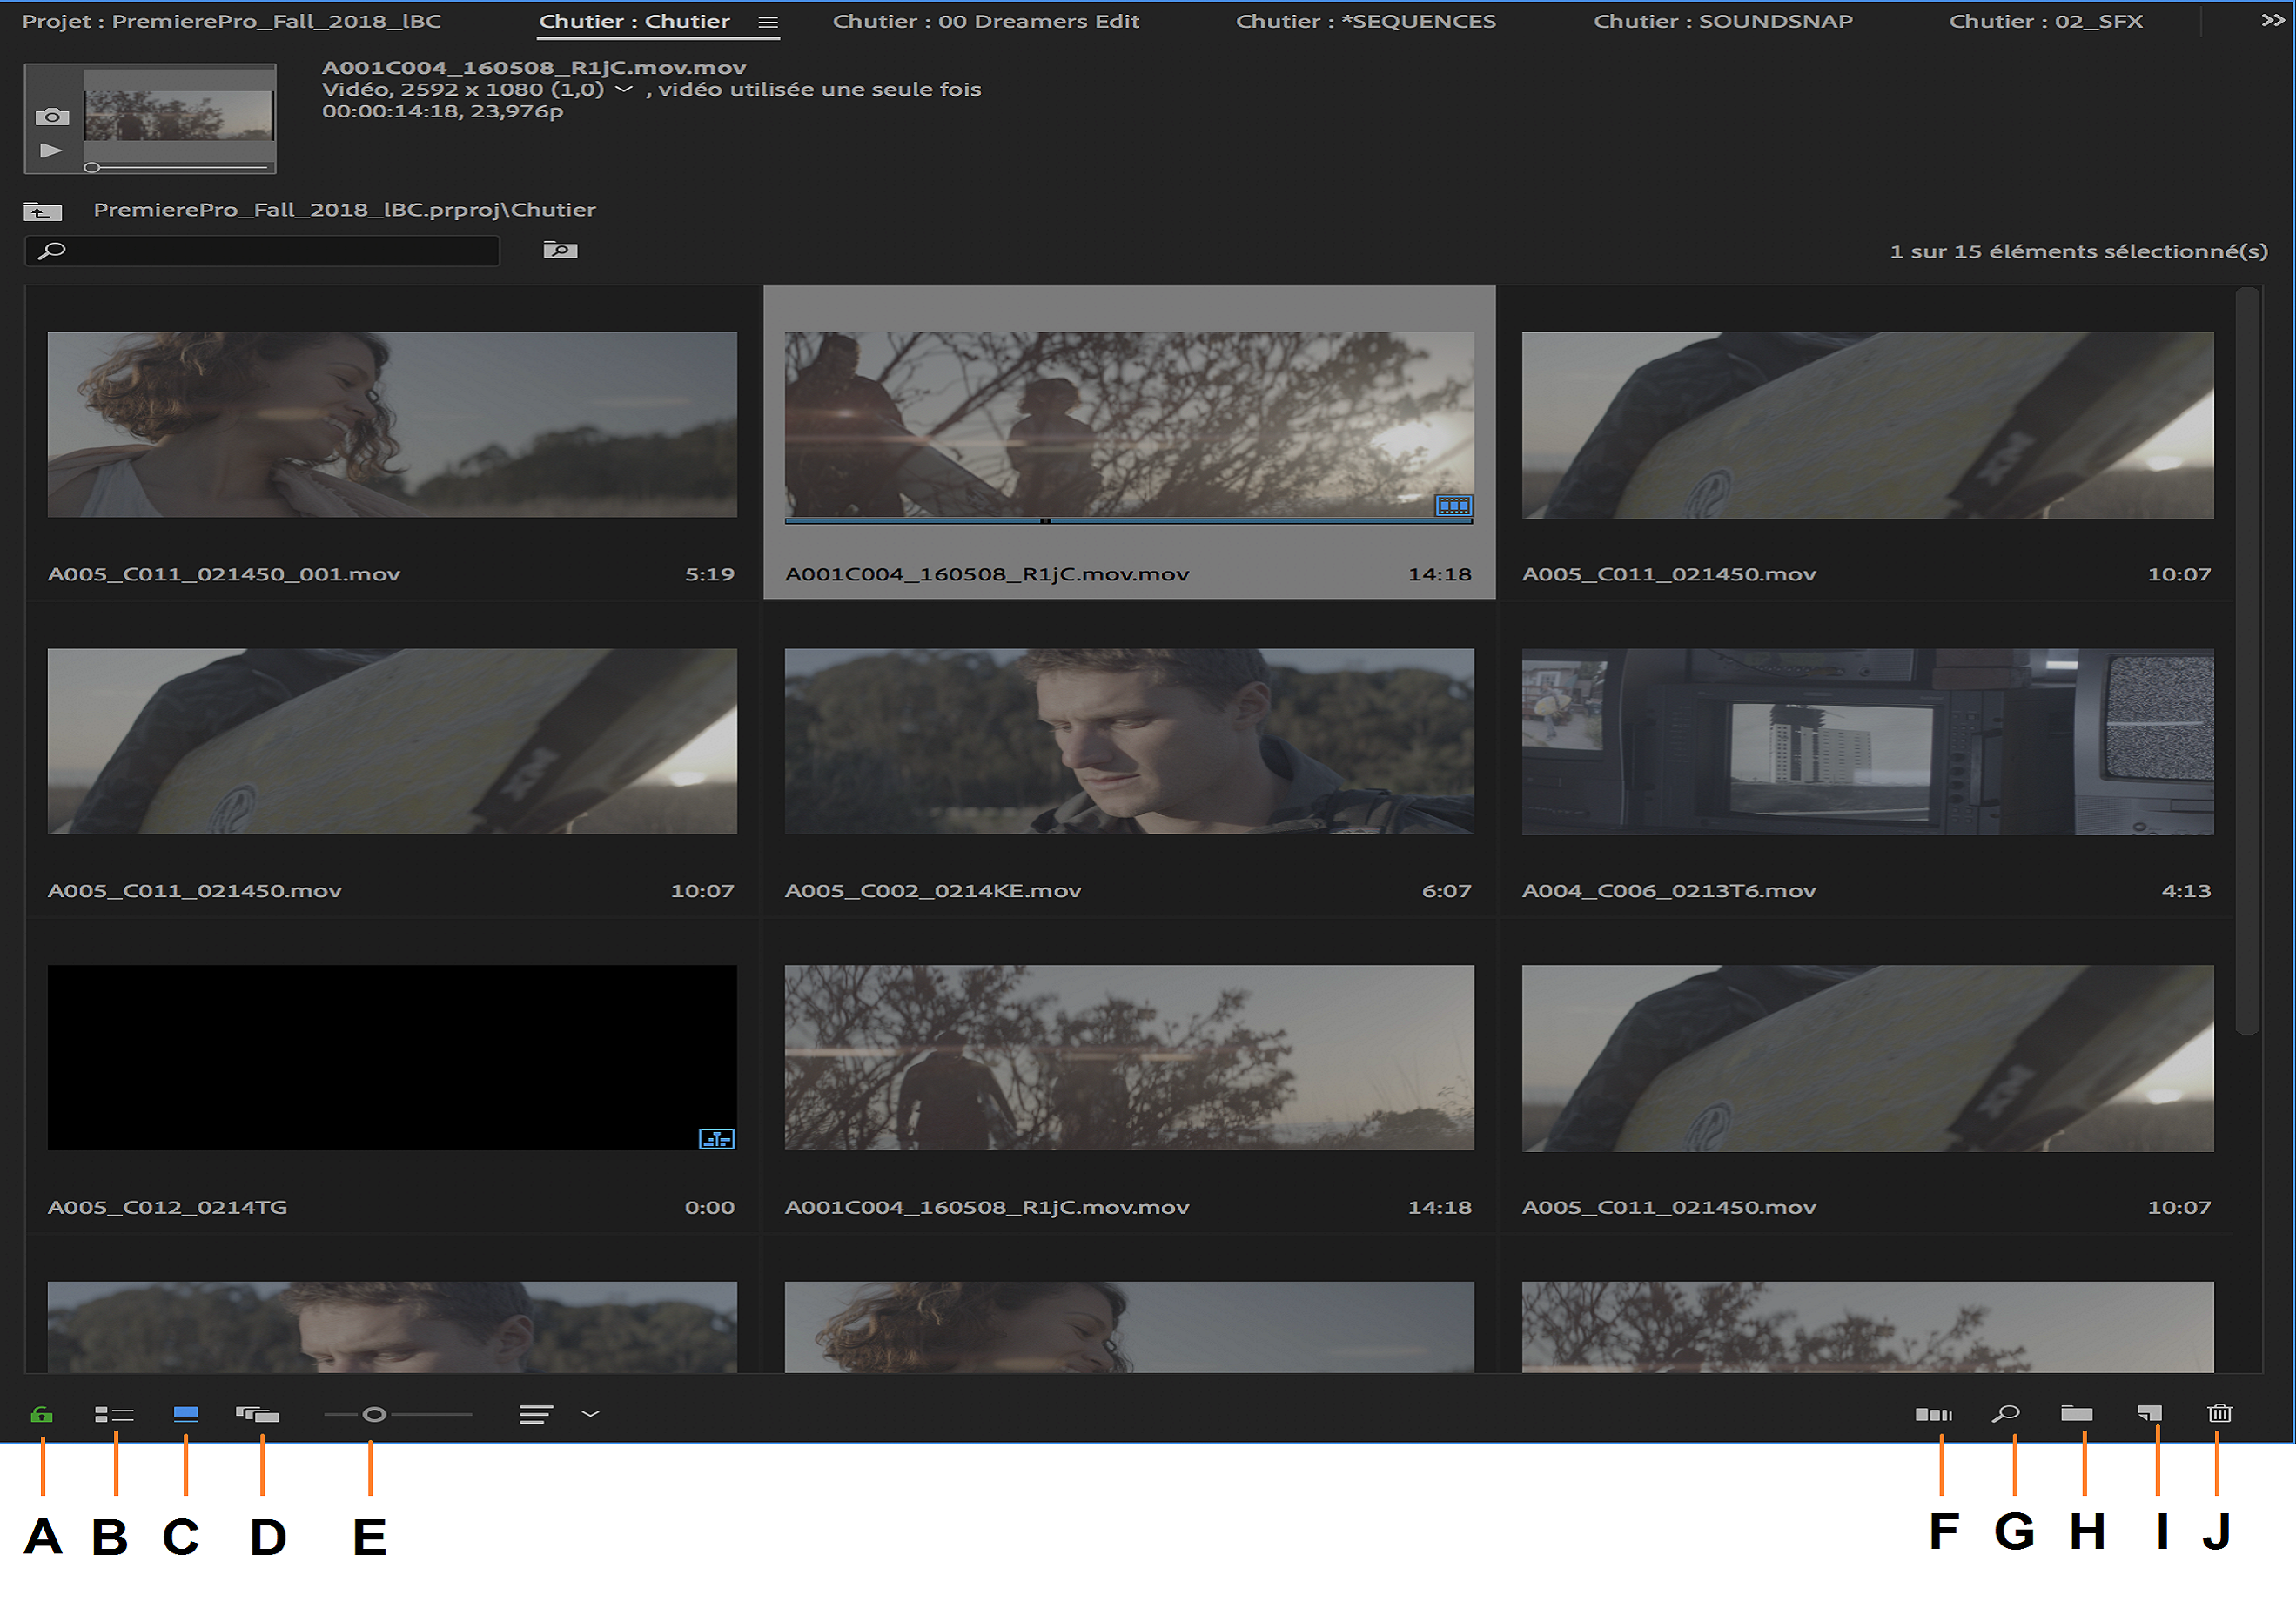Toggle the green project write lock
This screenshot has height=1615, width=2296.
click(42, 1414)
